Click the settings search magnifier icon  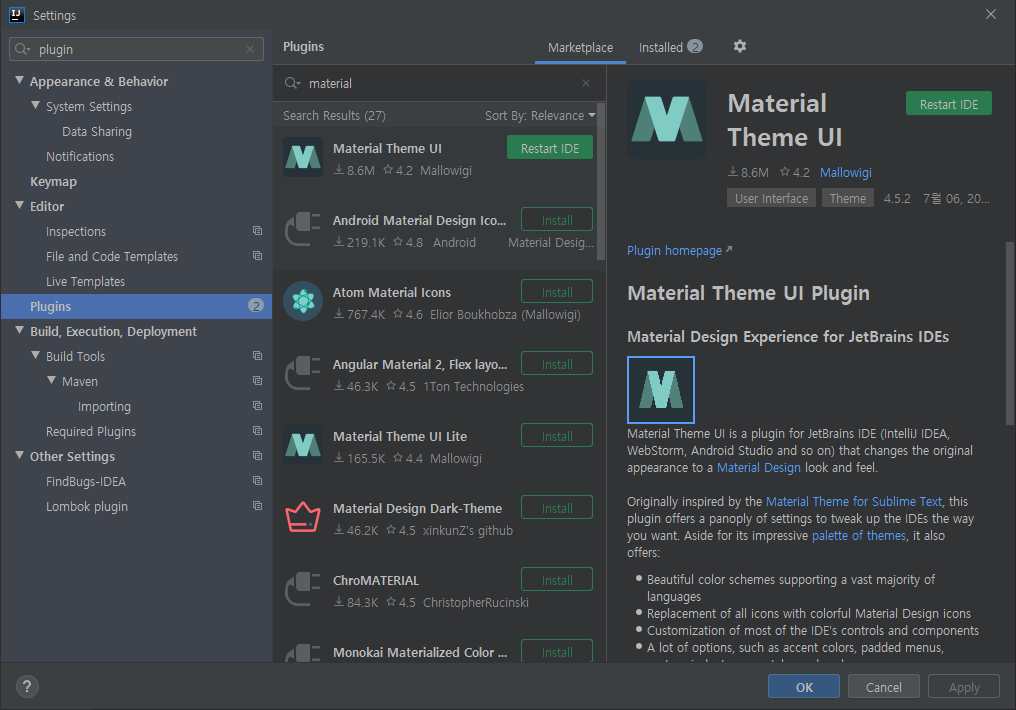click(x=23, y=49)
